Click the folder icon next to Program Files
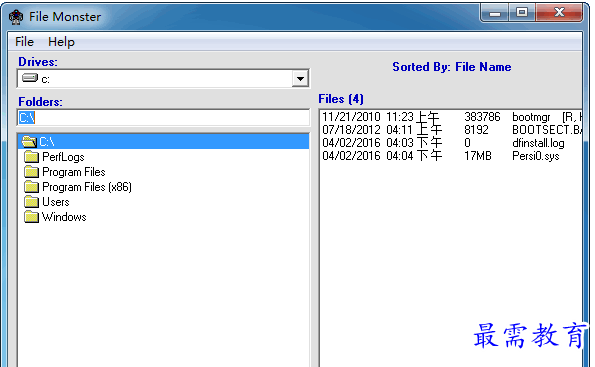The height and width of the screenshot is (367, 595). [x=31, y=172]
